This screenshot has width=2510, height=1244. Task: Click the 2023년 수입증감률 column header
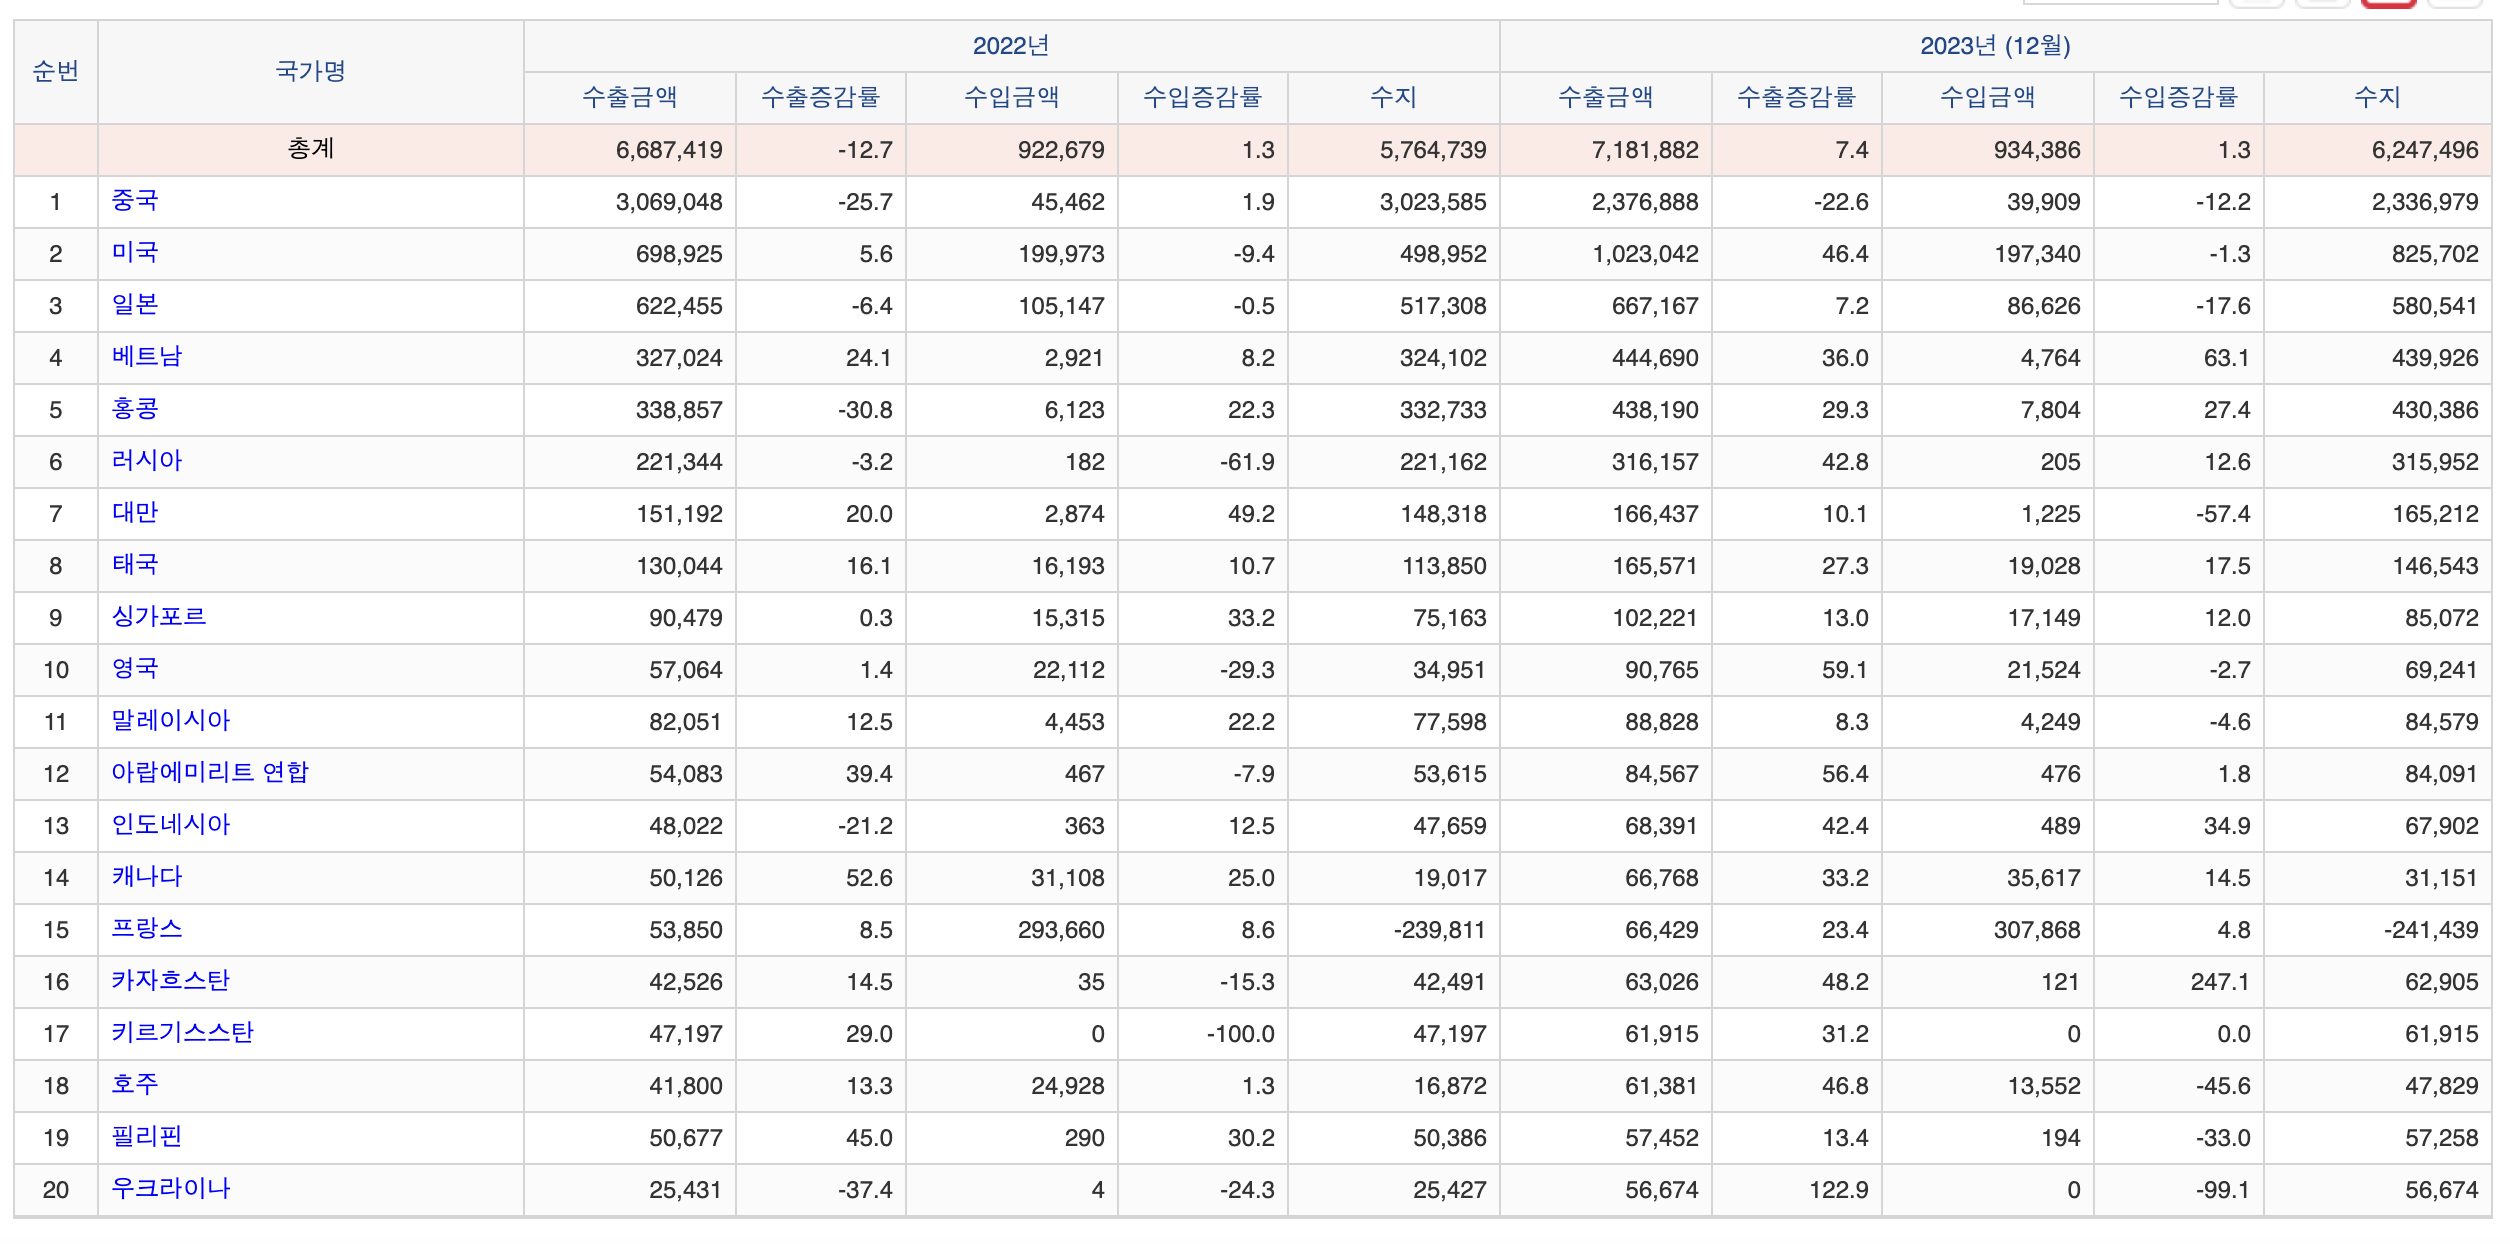coord(2179,98)
